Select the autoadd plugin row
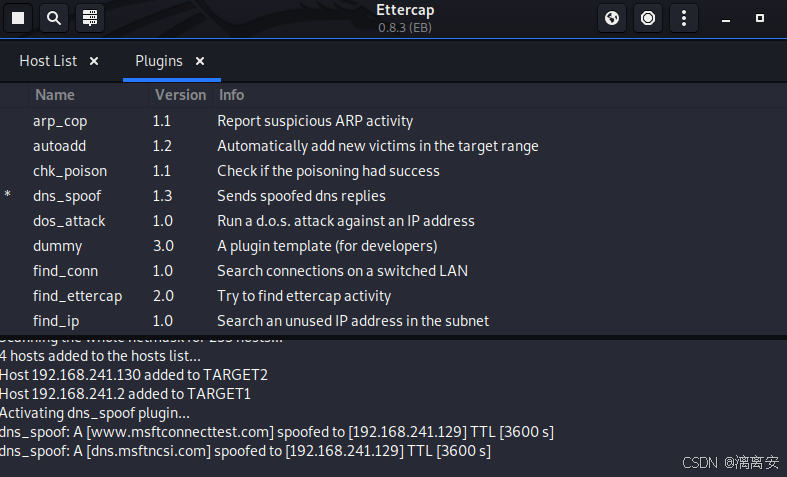Screen dimensions: 787x477 (394, 146)
